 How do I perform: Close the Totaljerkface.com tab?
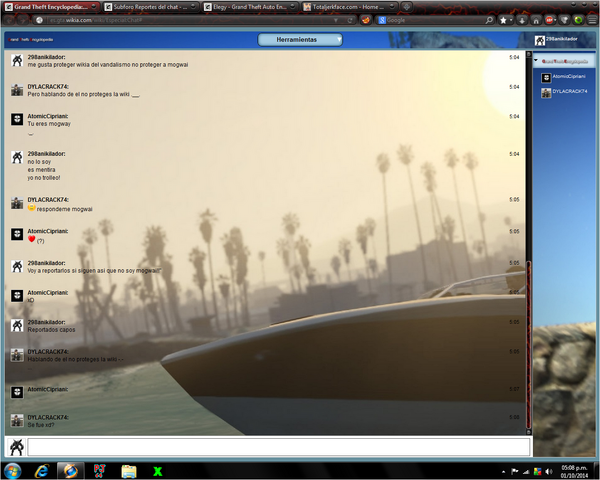(392, 7)
